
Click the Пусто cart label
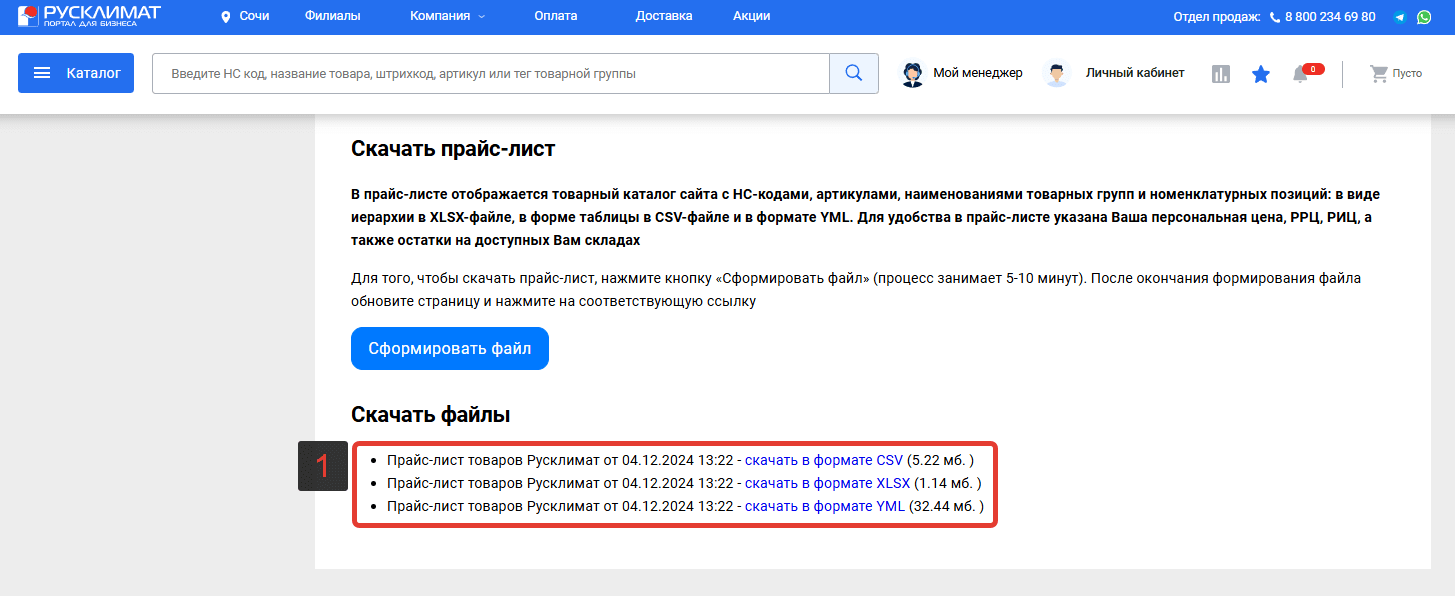1407,74
